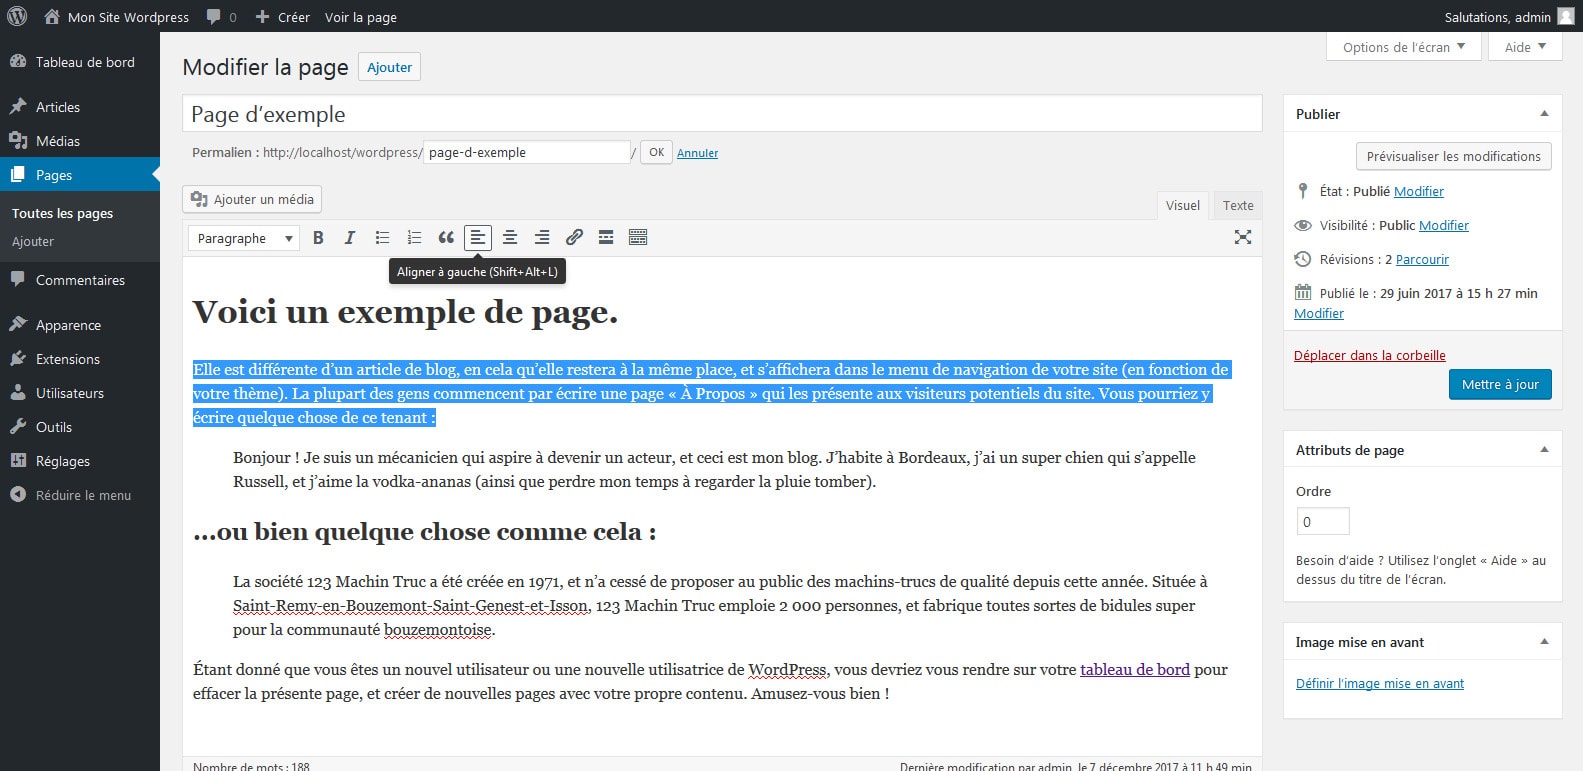Open Ajouter submenu under Pages
The image size is (1583, 771).
pos(33,241)
